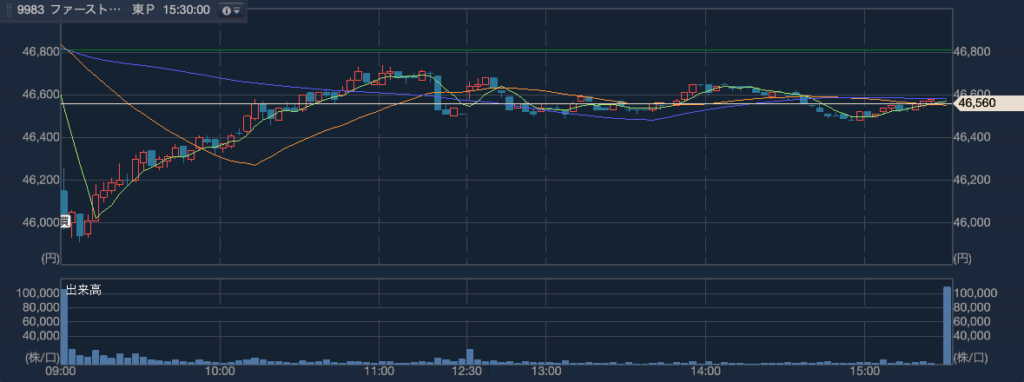Click the 12:30 volume spike bar

tap(469, 357)
